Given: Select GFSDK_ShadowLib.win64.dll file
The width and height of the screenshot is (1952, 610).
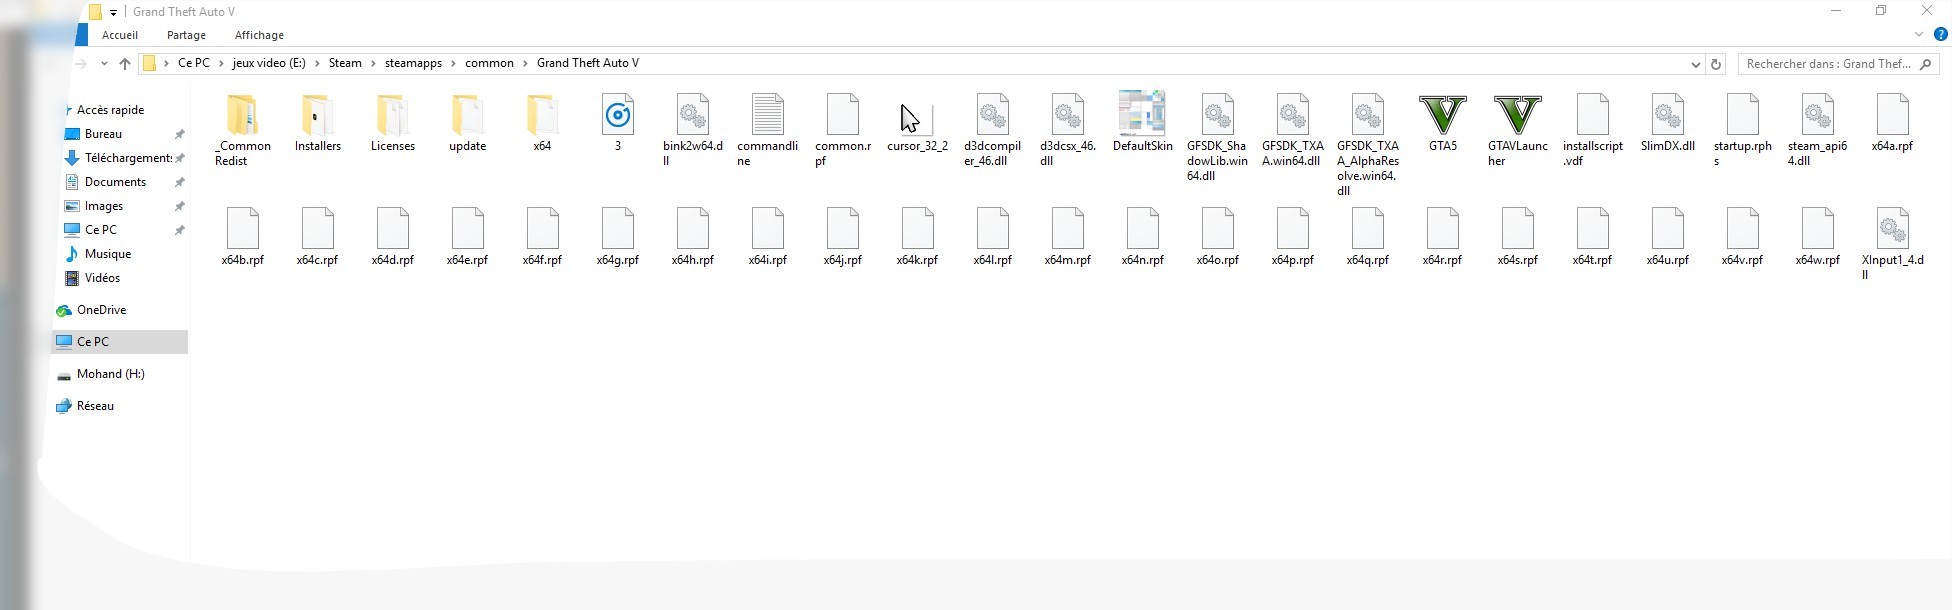Looking at the screenshot, I should pos(1218,138).
